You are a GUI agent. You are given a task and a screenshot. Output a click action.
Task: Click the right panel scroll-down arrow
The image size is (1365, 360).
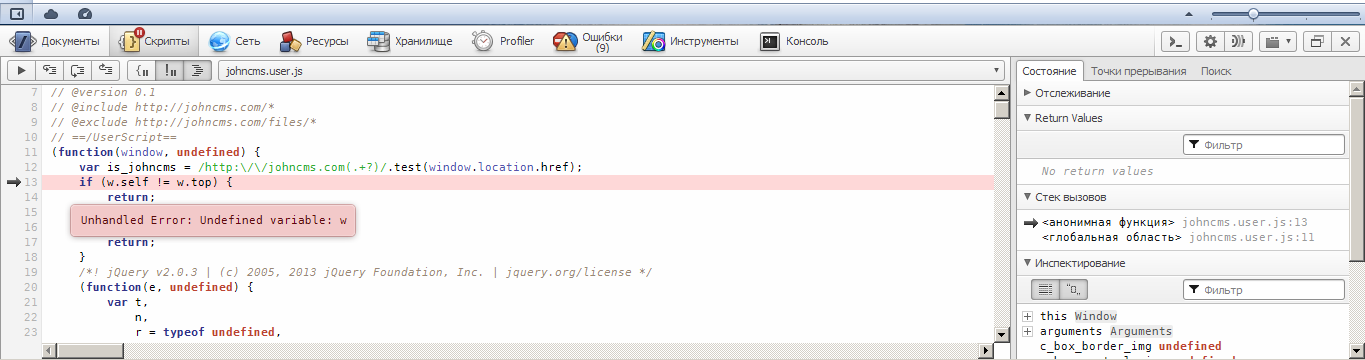(x=1356, y=351)
